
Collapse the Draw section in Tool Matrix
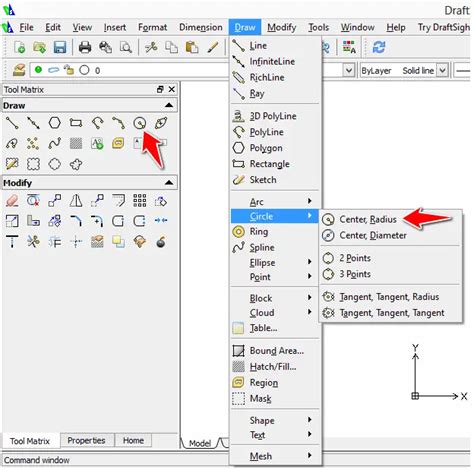tap(169, 105)
